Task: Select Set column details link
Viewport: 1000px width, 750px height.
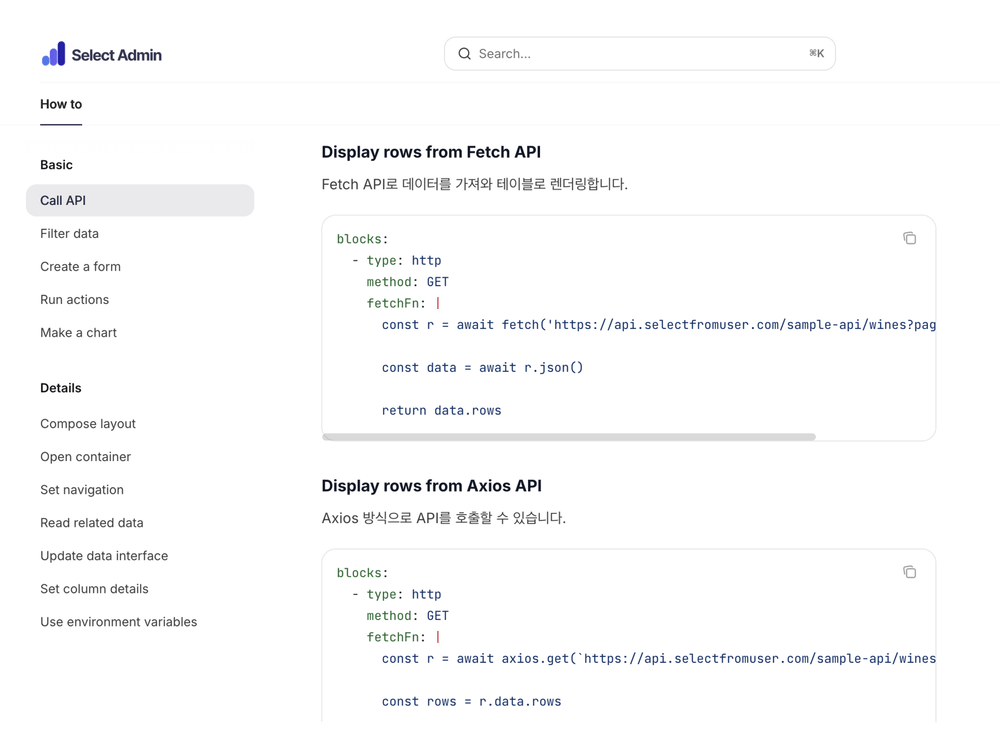Action: [94, 588]
